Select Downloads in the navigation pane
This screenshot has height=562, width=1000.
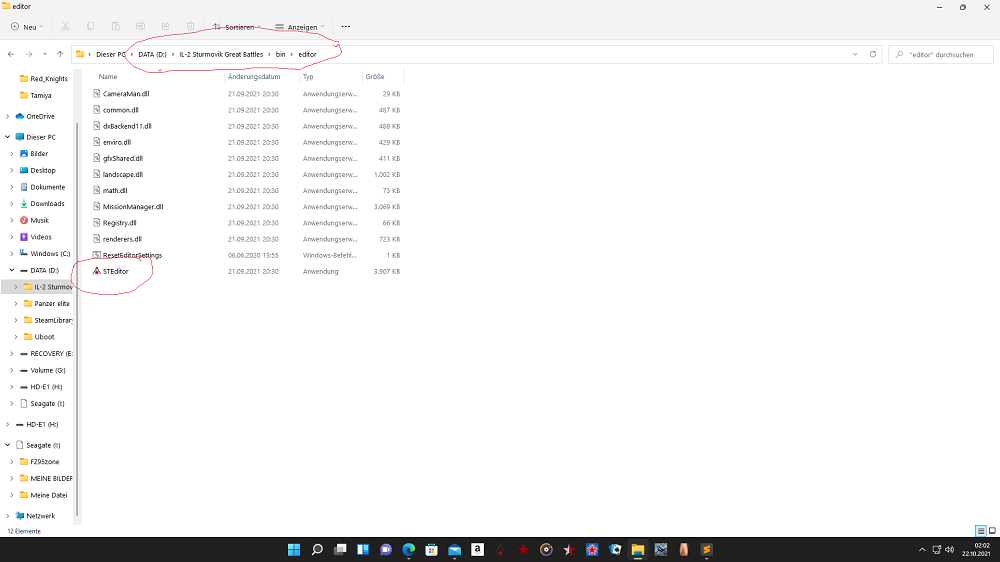(x=47, y=203)
